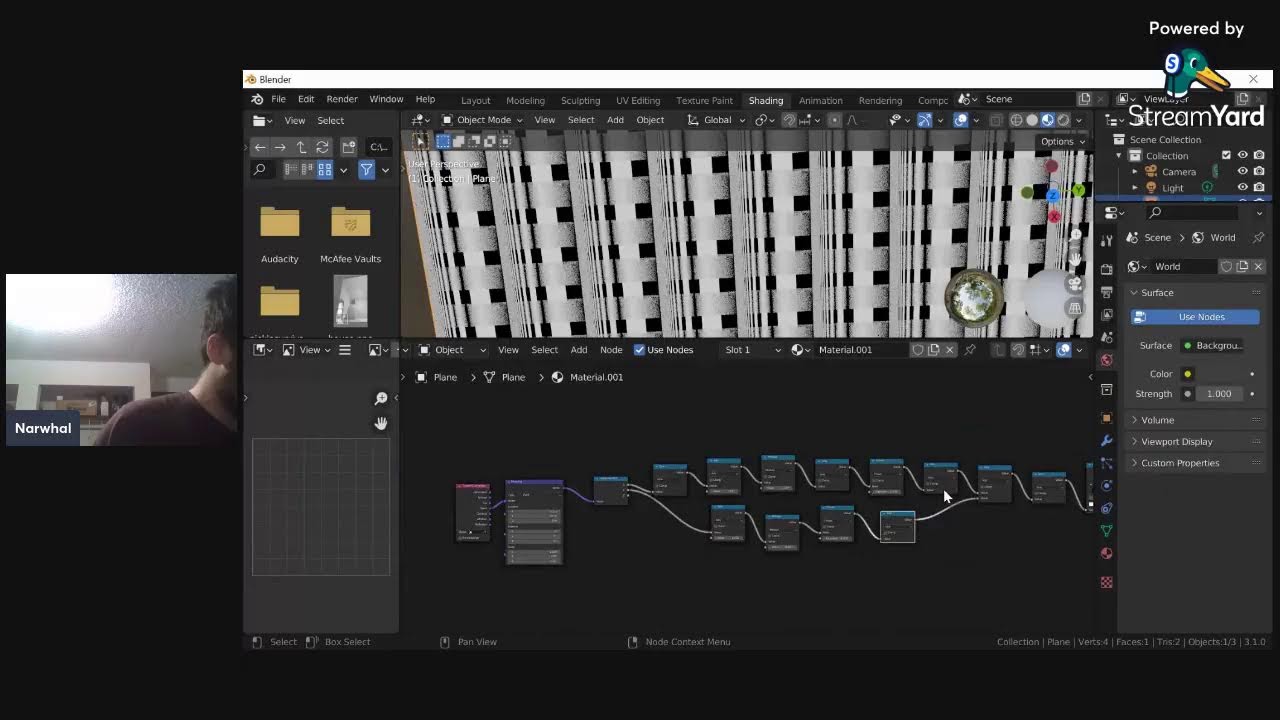Click the Strength value field
This screenshot has height=720, width=1280.
(x=1218, y=394)
